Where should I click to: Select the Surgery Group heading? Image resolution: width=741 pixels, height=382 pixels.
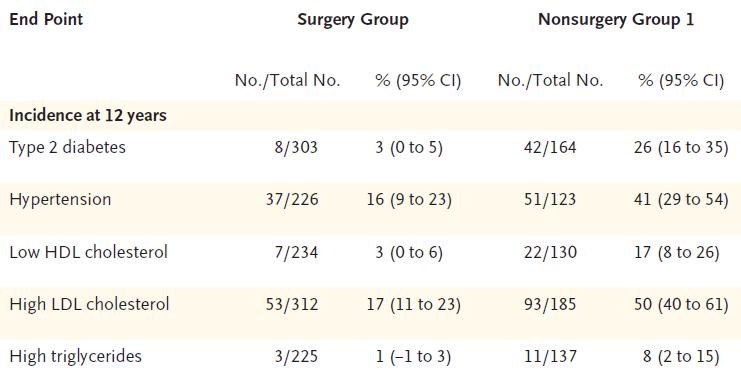(353, 20)
